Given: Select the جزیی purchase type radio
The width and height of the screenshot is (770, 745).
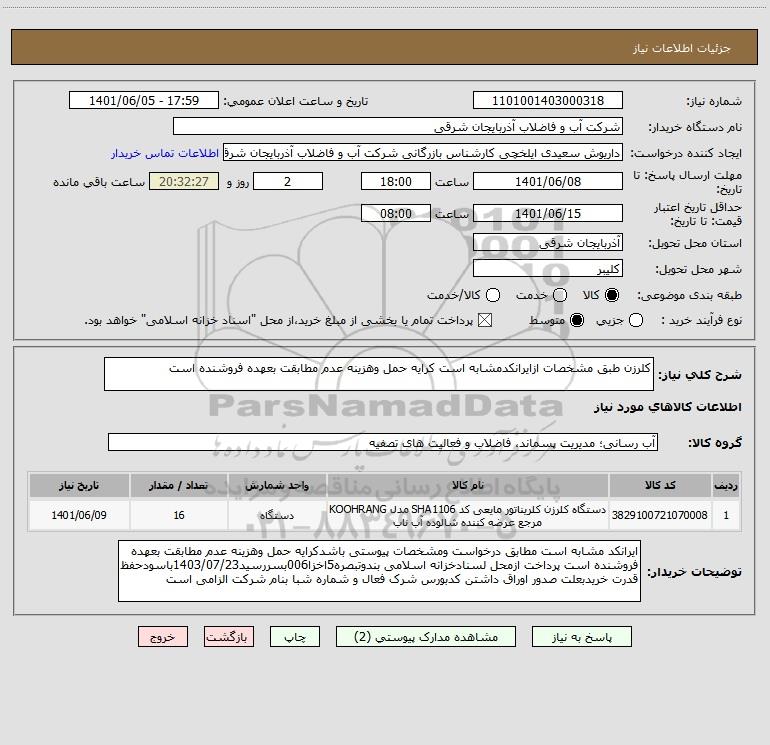Looking at the screenshot, I should coord(635,320).
